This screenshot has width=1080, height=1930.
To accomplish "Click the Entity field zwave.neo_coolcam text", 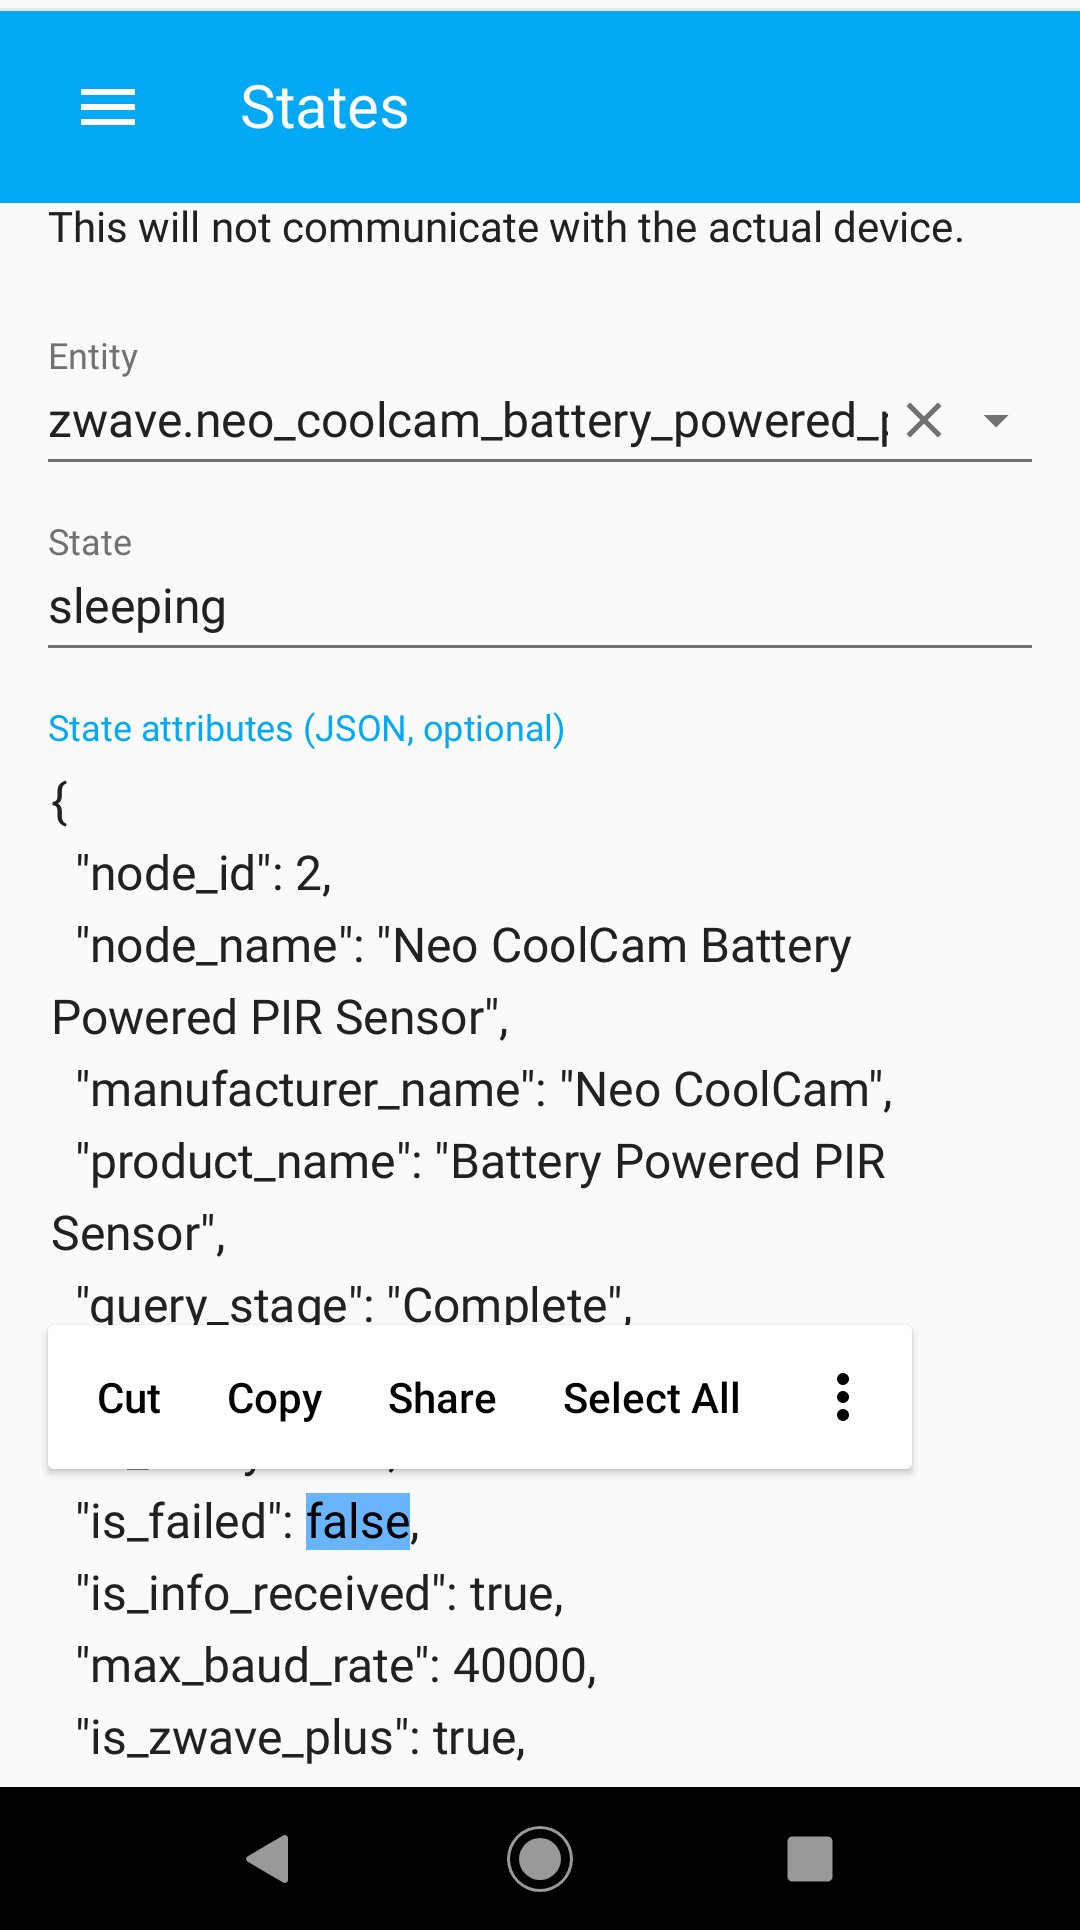I will click(x=468, y=421).
